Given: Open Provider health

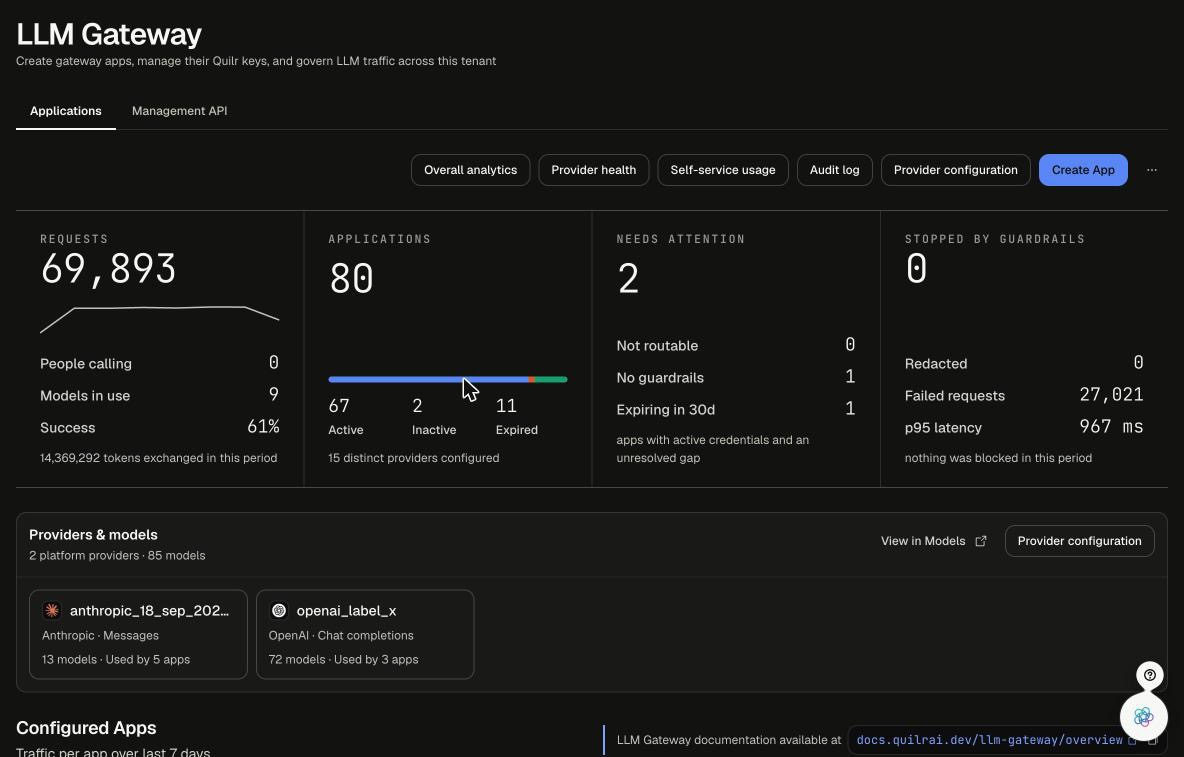Looking at the screenshot, I should pos(594,170).
